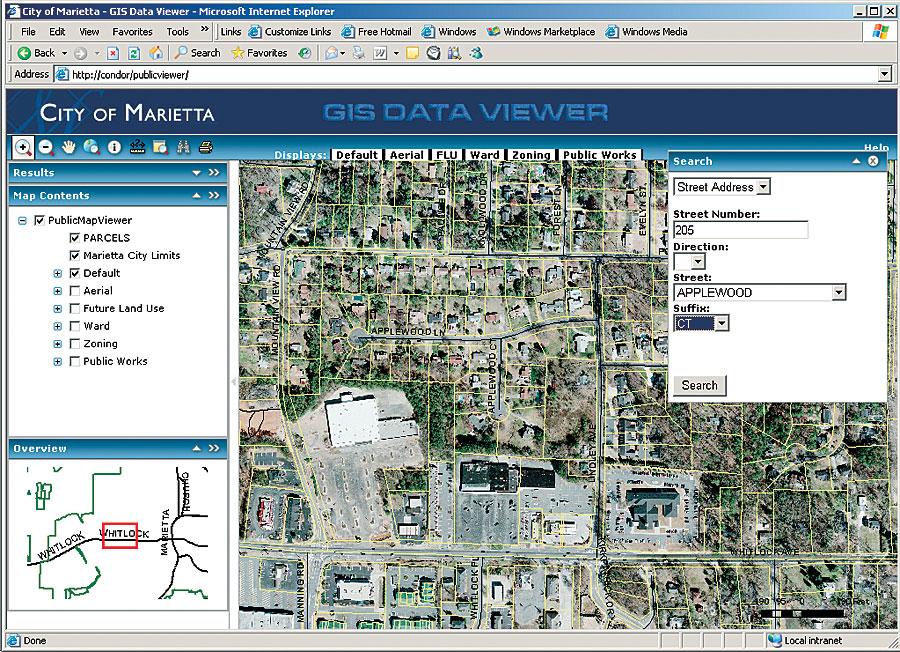The width and height of the screenshot is (900, 652).
Task: Select the Zoom In tool
Action: pyautogui.click(x=23, y=148)
